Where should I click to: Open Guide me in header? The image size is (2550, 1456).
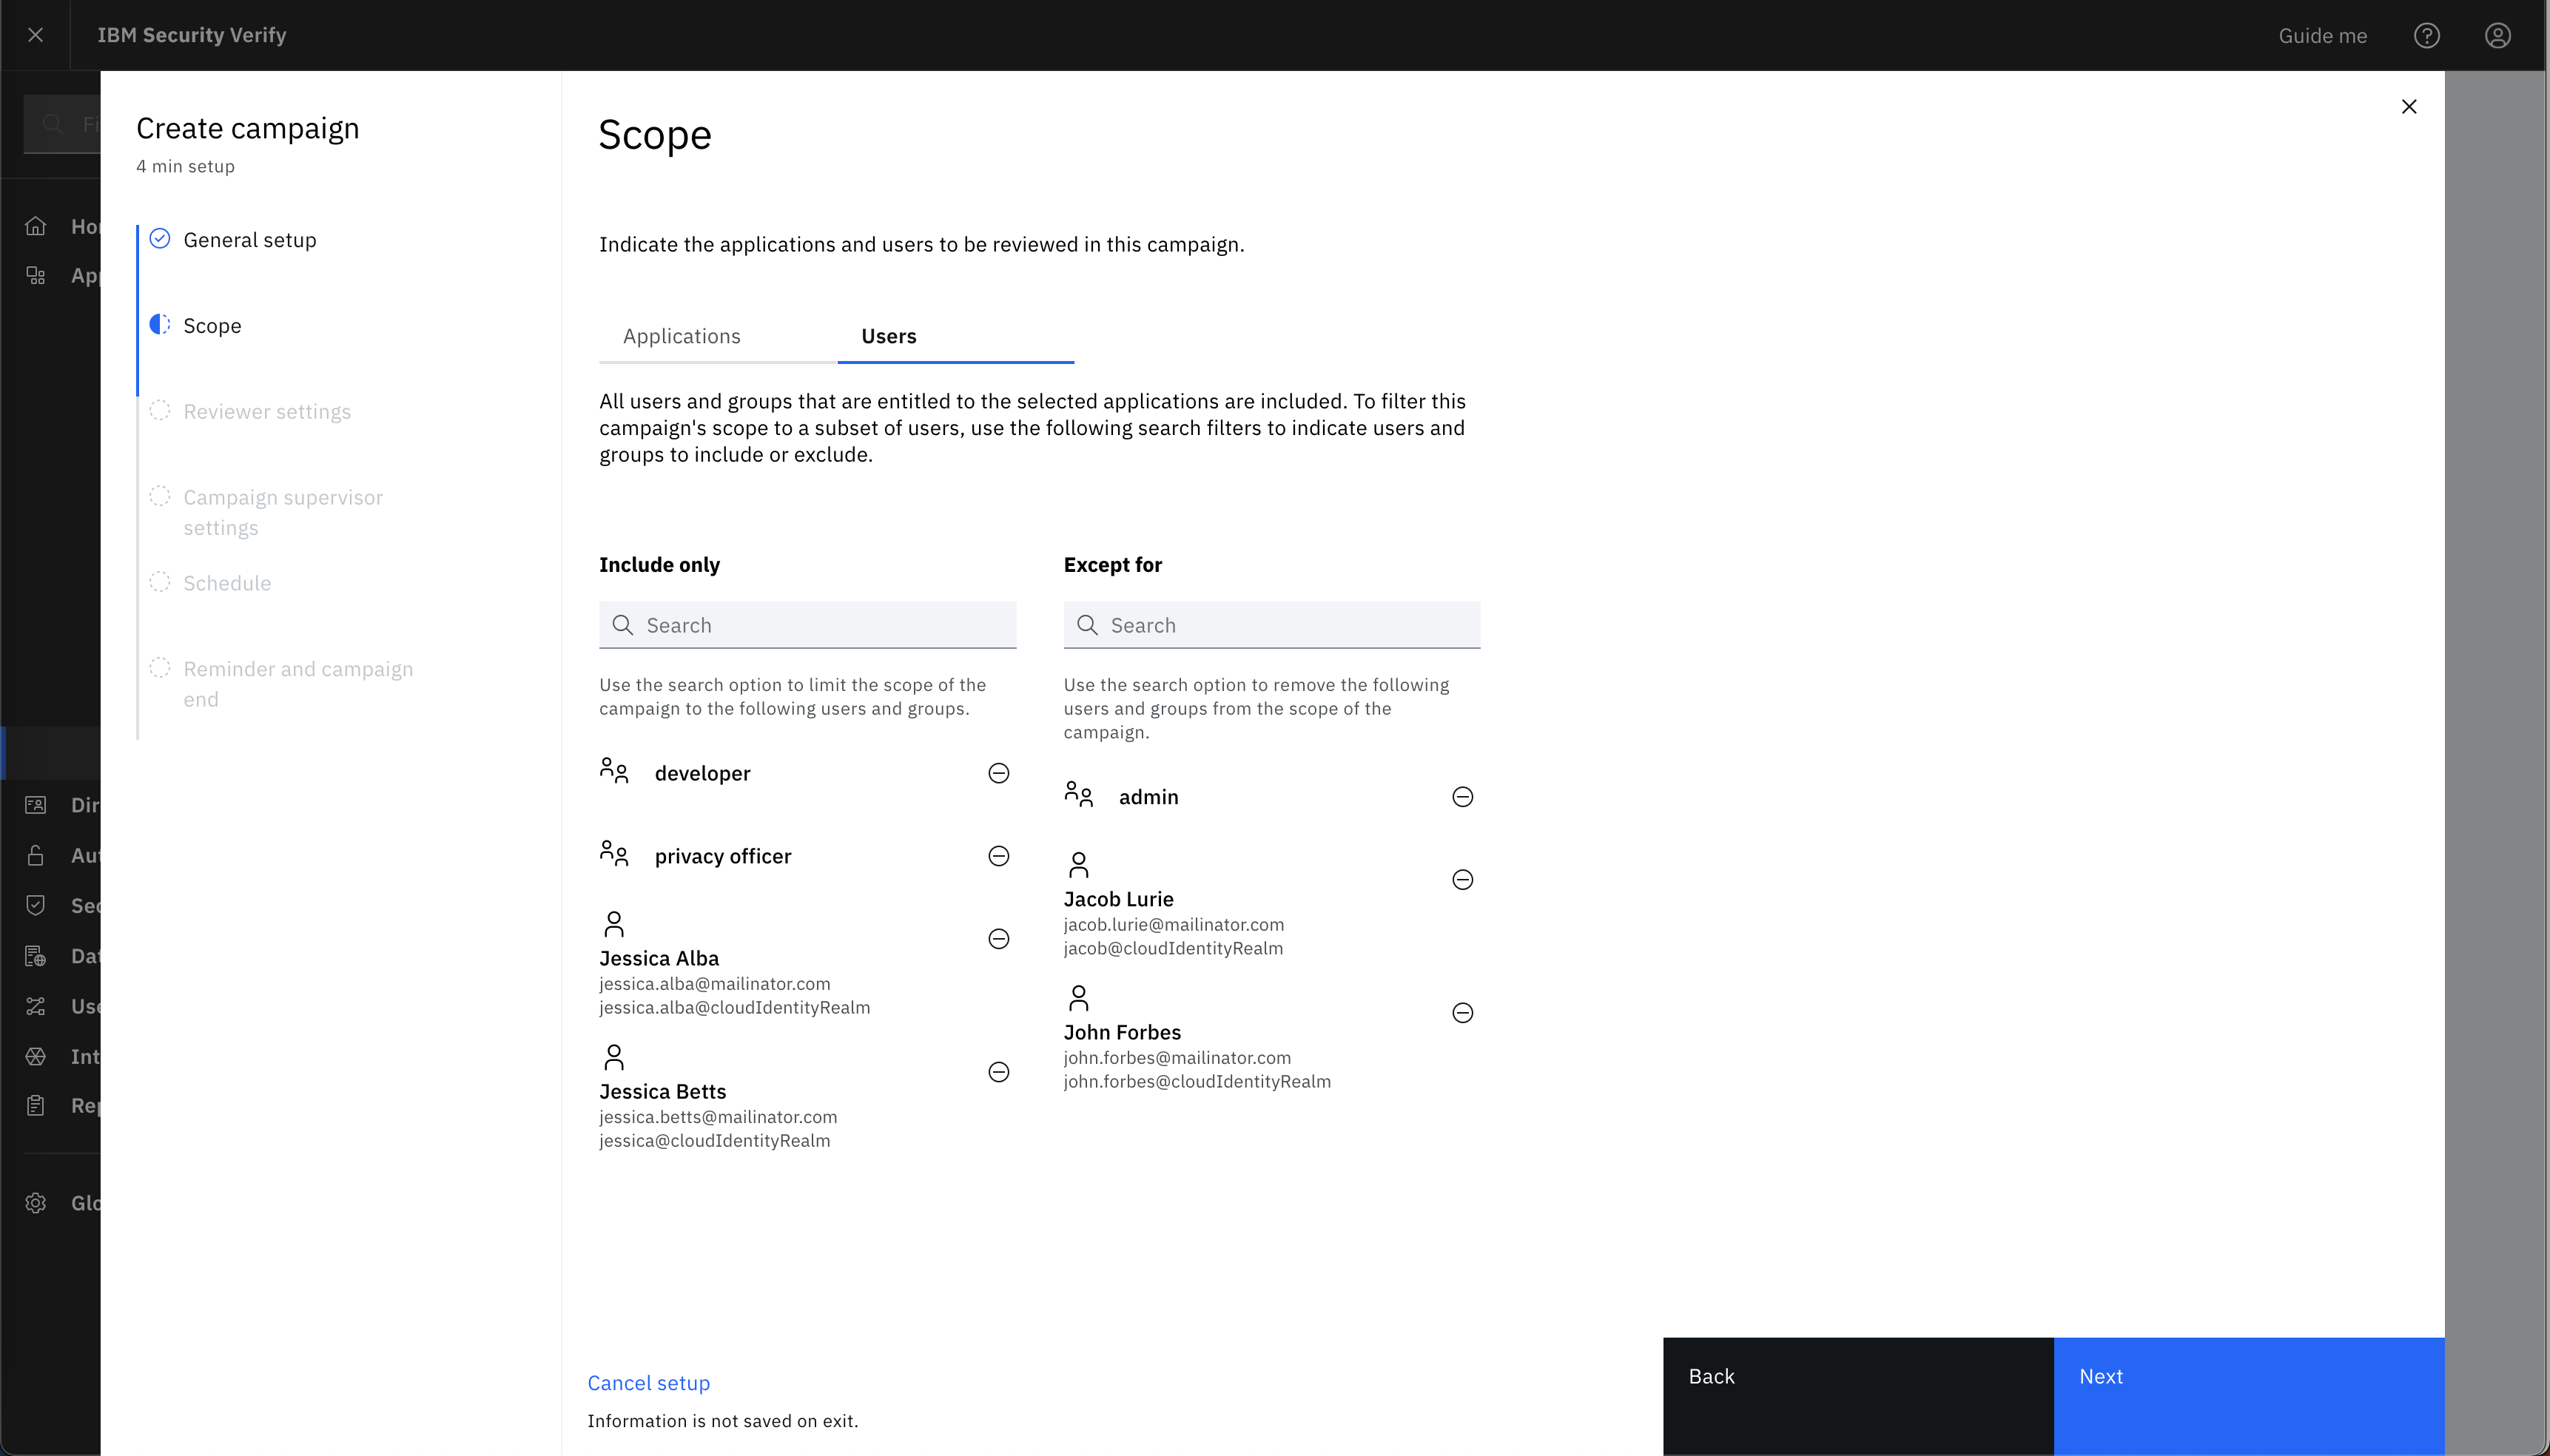(2322, 36)
